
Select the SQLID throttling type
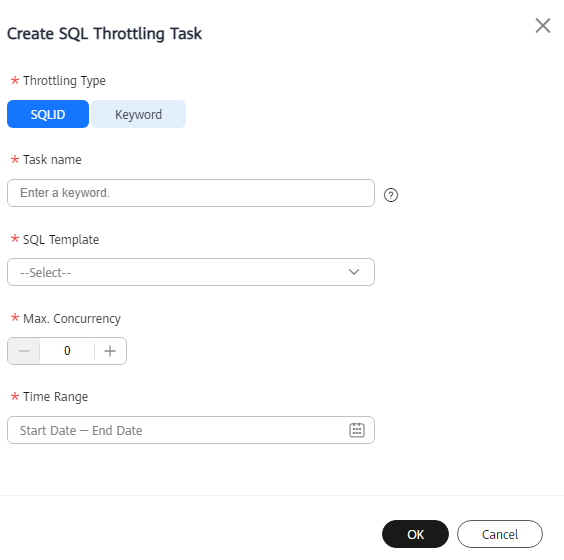(x=48, y=114)
